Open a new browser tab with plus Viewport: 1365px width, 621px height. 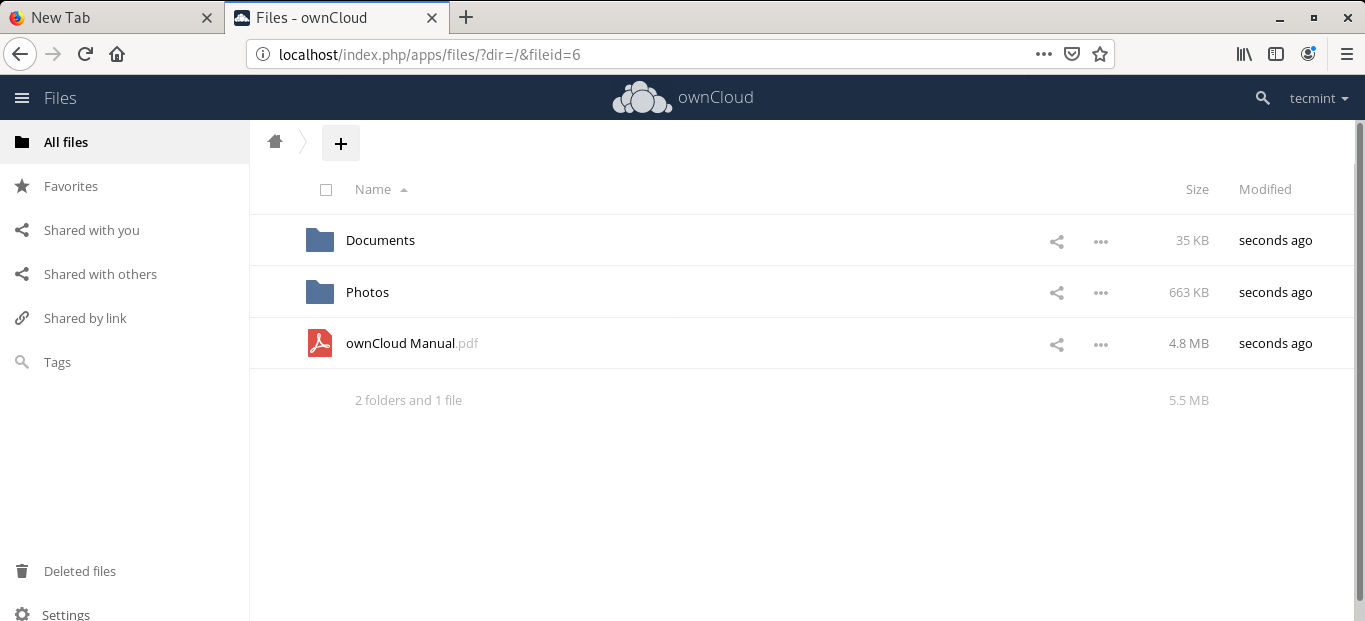pyautogui.click(x=466, y=17)
